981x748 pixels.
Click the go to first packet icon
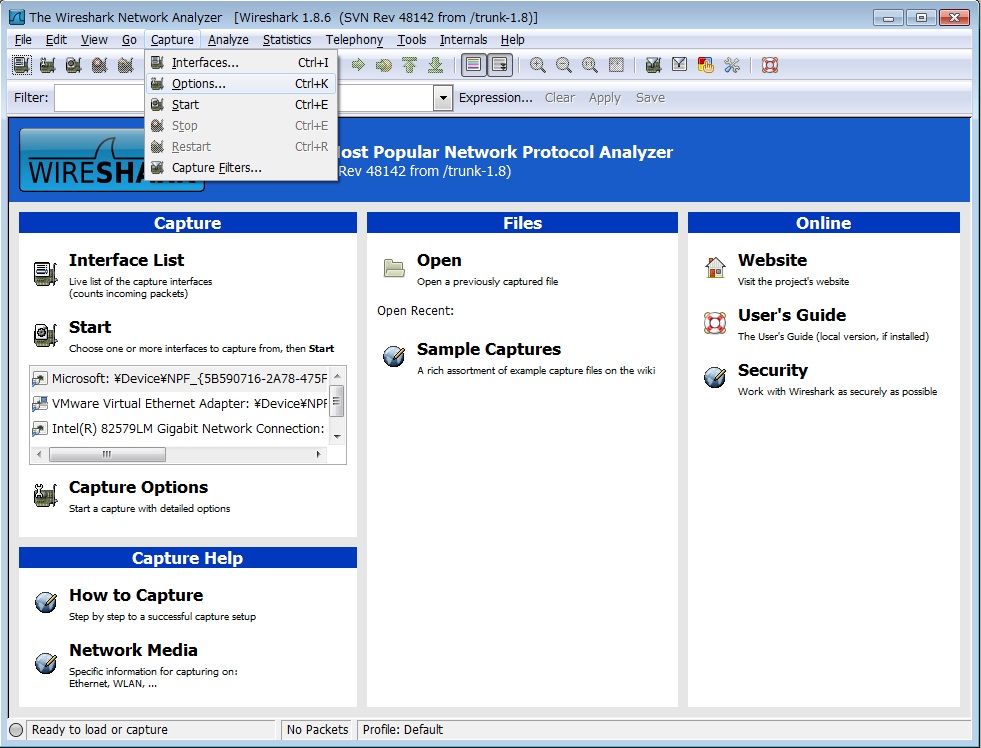pos(410,64)
